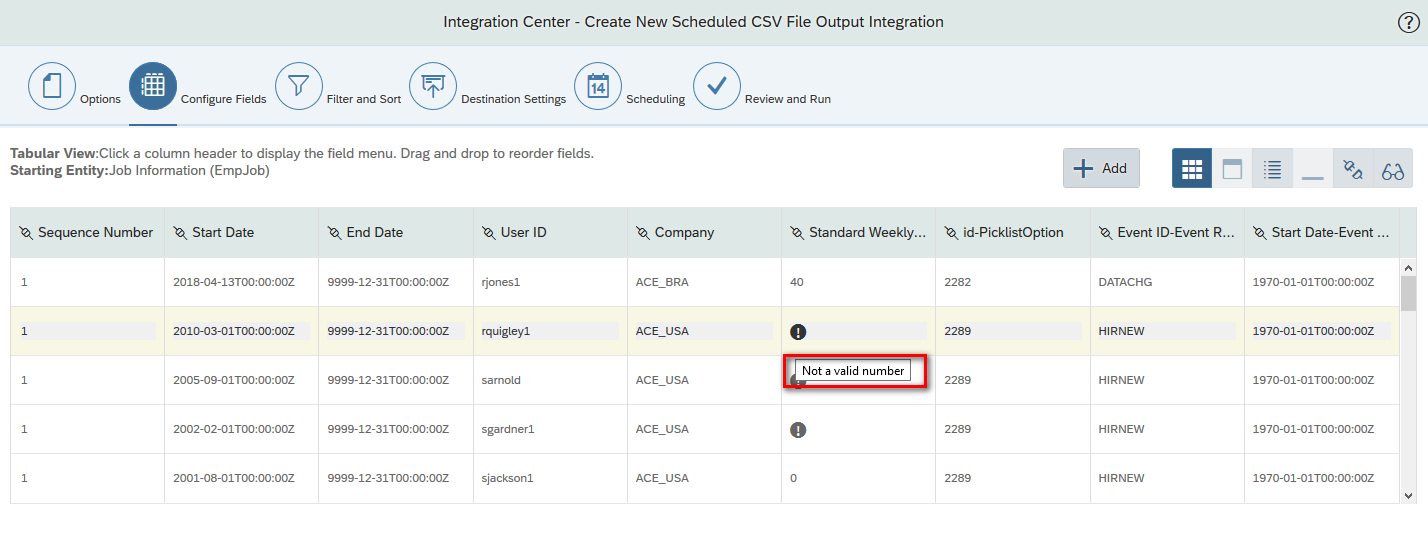Click the Destination Settings step label
This screenshot has width=1428, height=538.
(x=513, y=99)
